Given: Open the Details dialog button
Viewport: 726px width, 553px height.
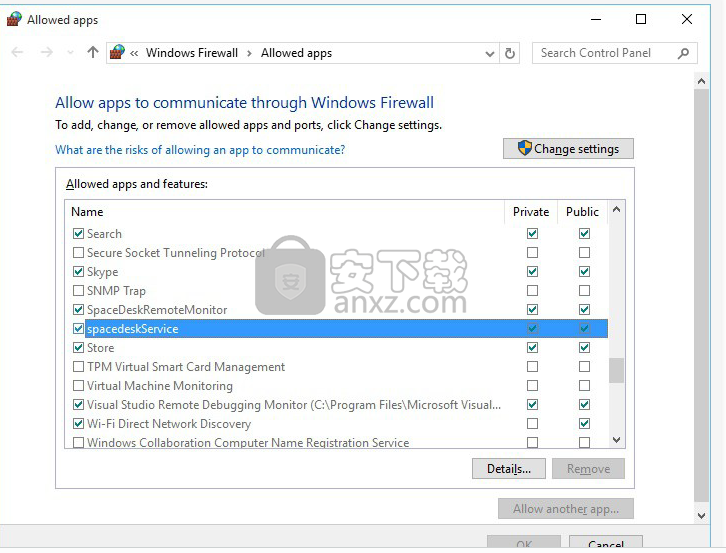Looking at the screenshot, I should coord(509,469).
